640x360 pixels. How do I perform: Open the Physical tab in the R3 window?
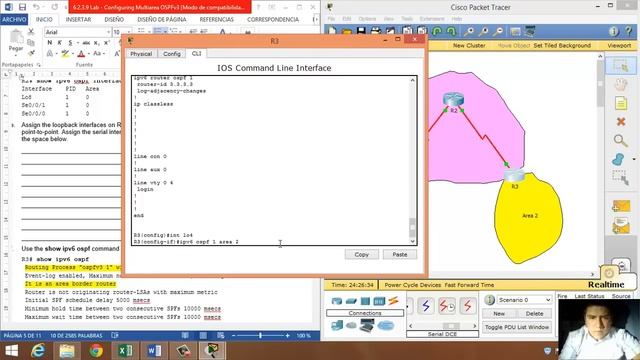point(141,54)
